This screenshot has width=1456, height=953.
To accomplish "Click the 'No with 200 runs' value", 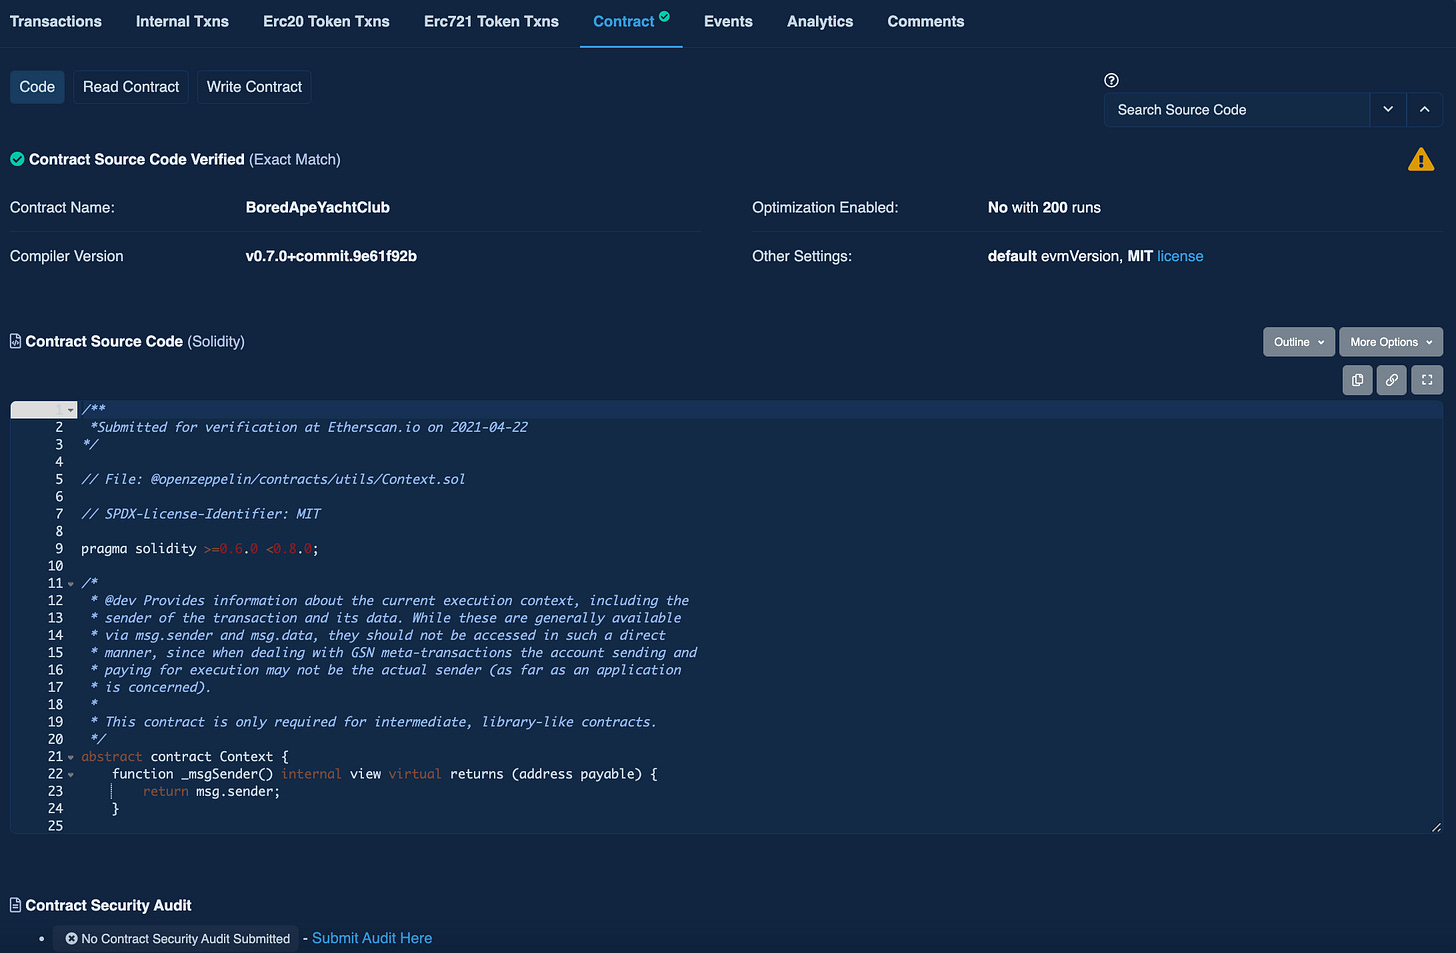I will (1044, 207).
